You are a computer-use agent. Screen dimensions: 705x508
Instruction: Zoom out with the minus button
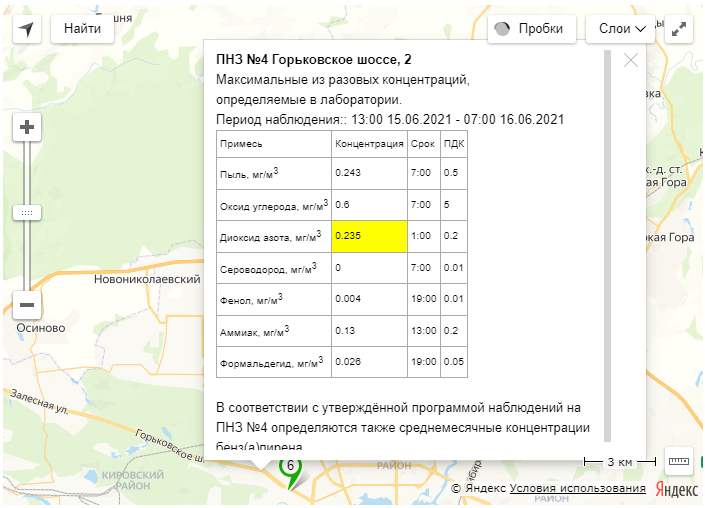pyautogui.click(x=27, y=305)
